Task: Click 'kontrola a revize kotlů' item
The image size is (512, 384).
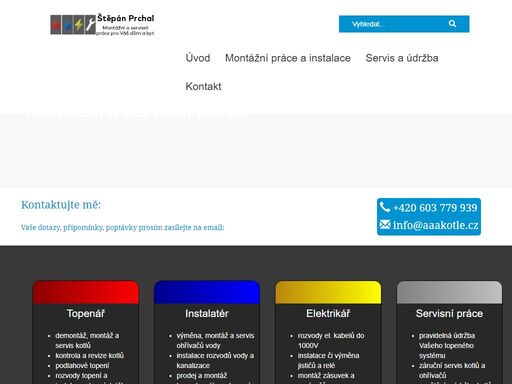Action: coord(89,355)
